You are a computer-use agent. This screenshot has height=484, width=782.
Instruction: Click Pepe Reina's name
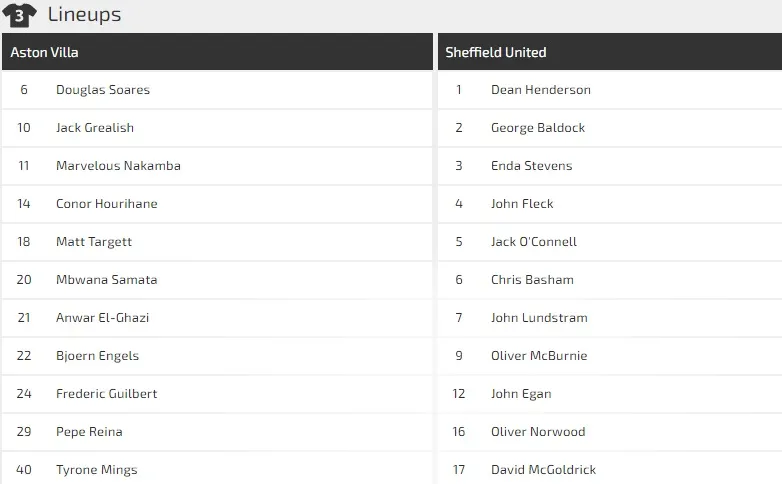89,432
